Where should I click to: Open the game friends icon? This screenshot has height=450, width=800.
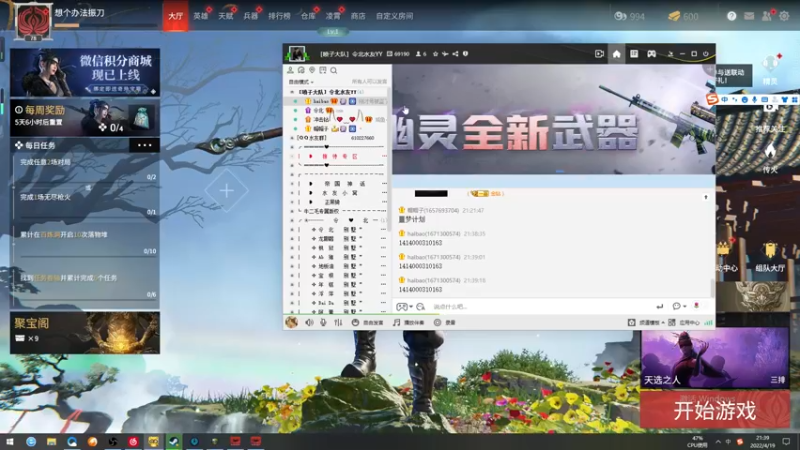(766, 16)
